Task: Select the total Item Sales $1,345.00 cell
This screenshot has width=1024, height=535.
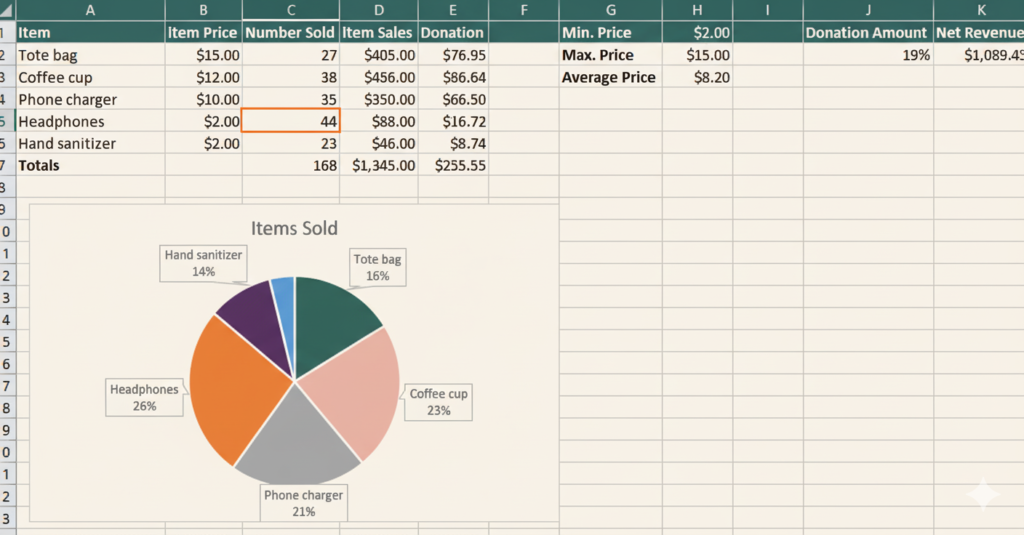Action: pos(378,165)
